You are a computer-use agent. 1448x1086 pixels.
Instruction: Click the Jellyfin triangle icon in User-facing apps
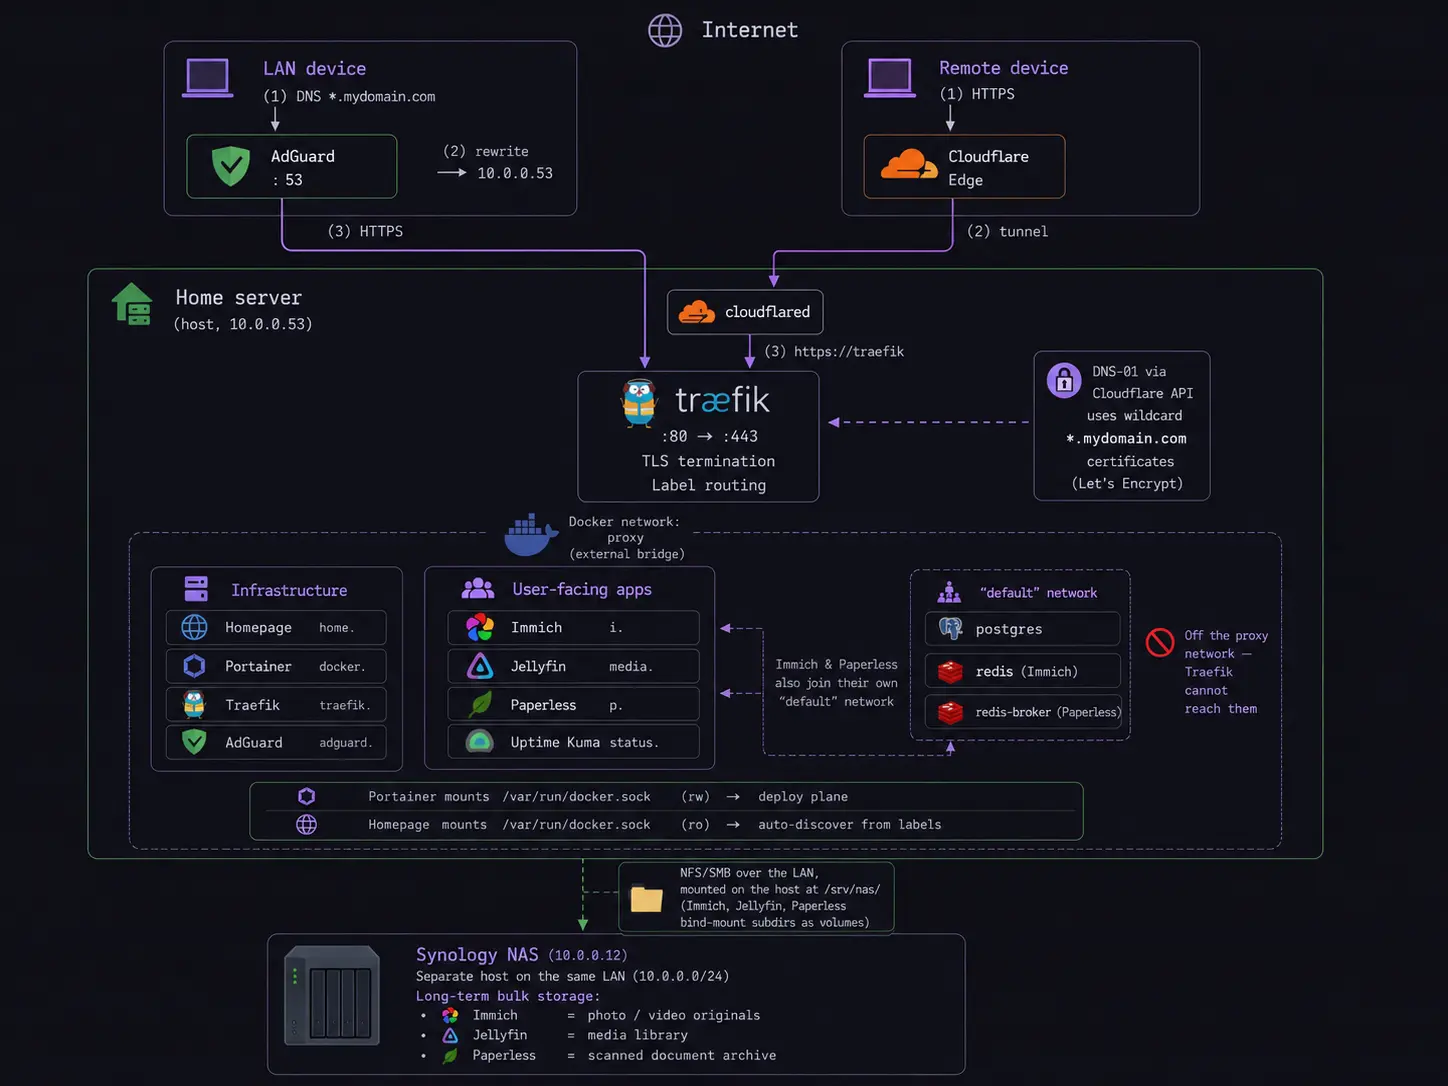pyautogui.click(x=480, y=666)
